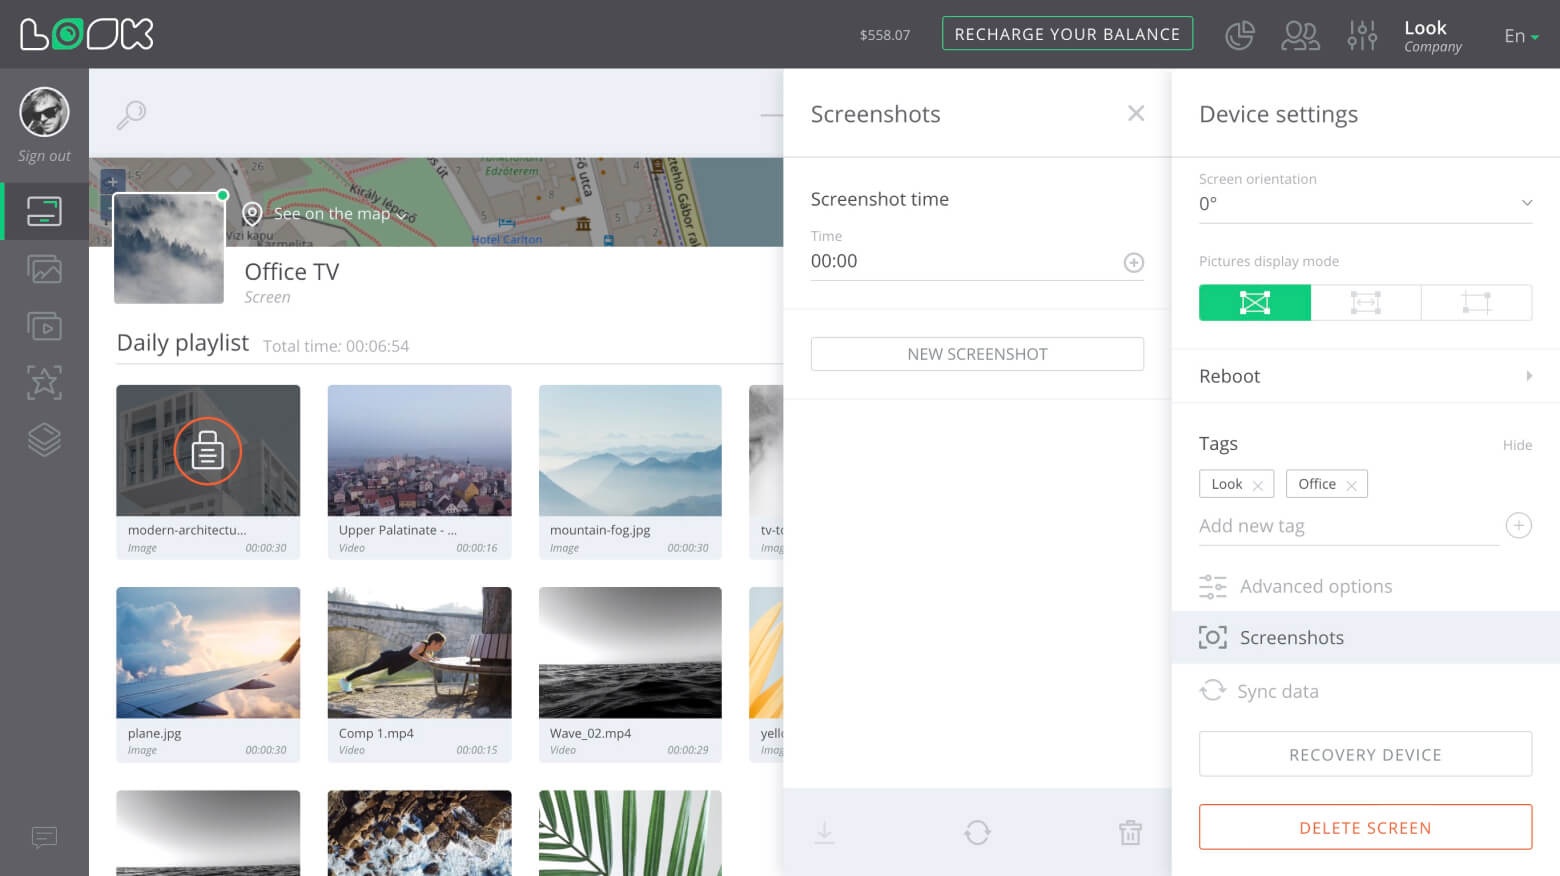This screenshot has width=1560, height=876.
Task: Click Sign out link
Action: point(44,156)
